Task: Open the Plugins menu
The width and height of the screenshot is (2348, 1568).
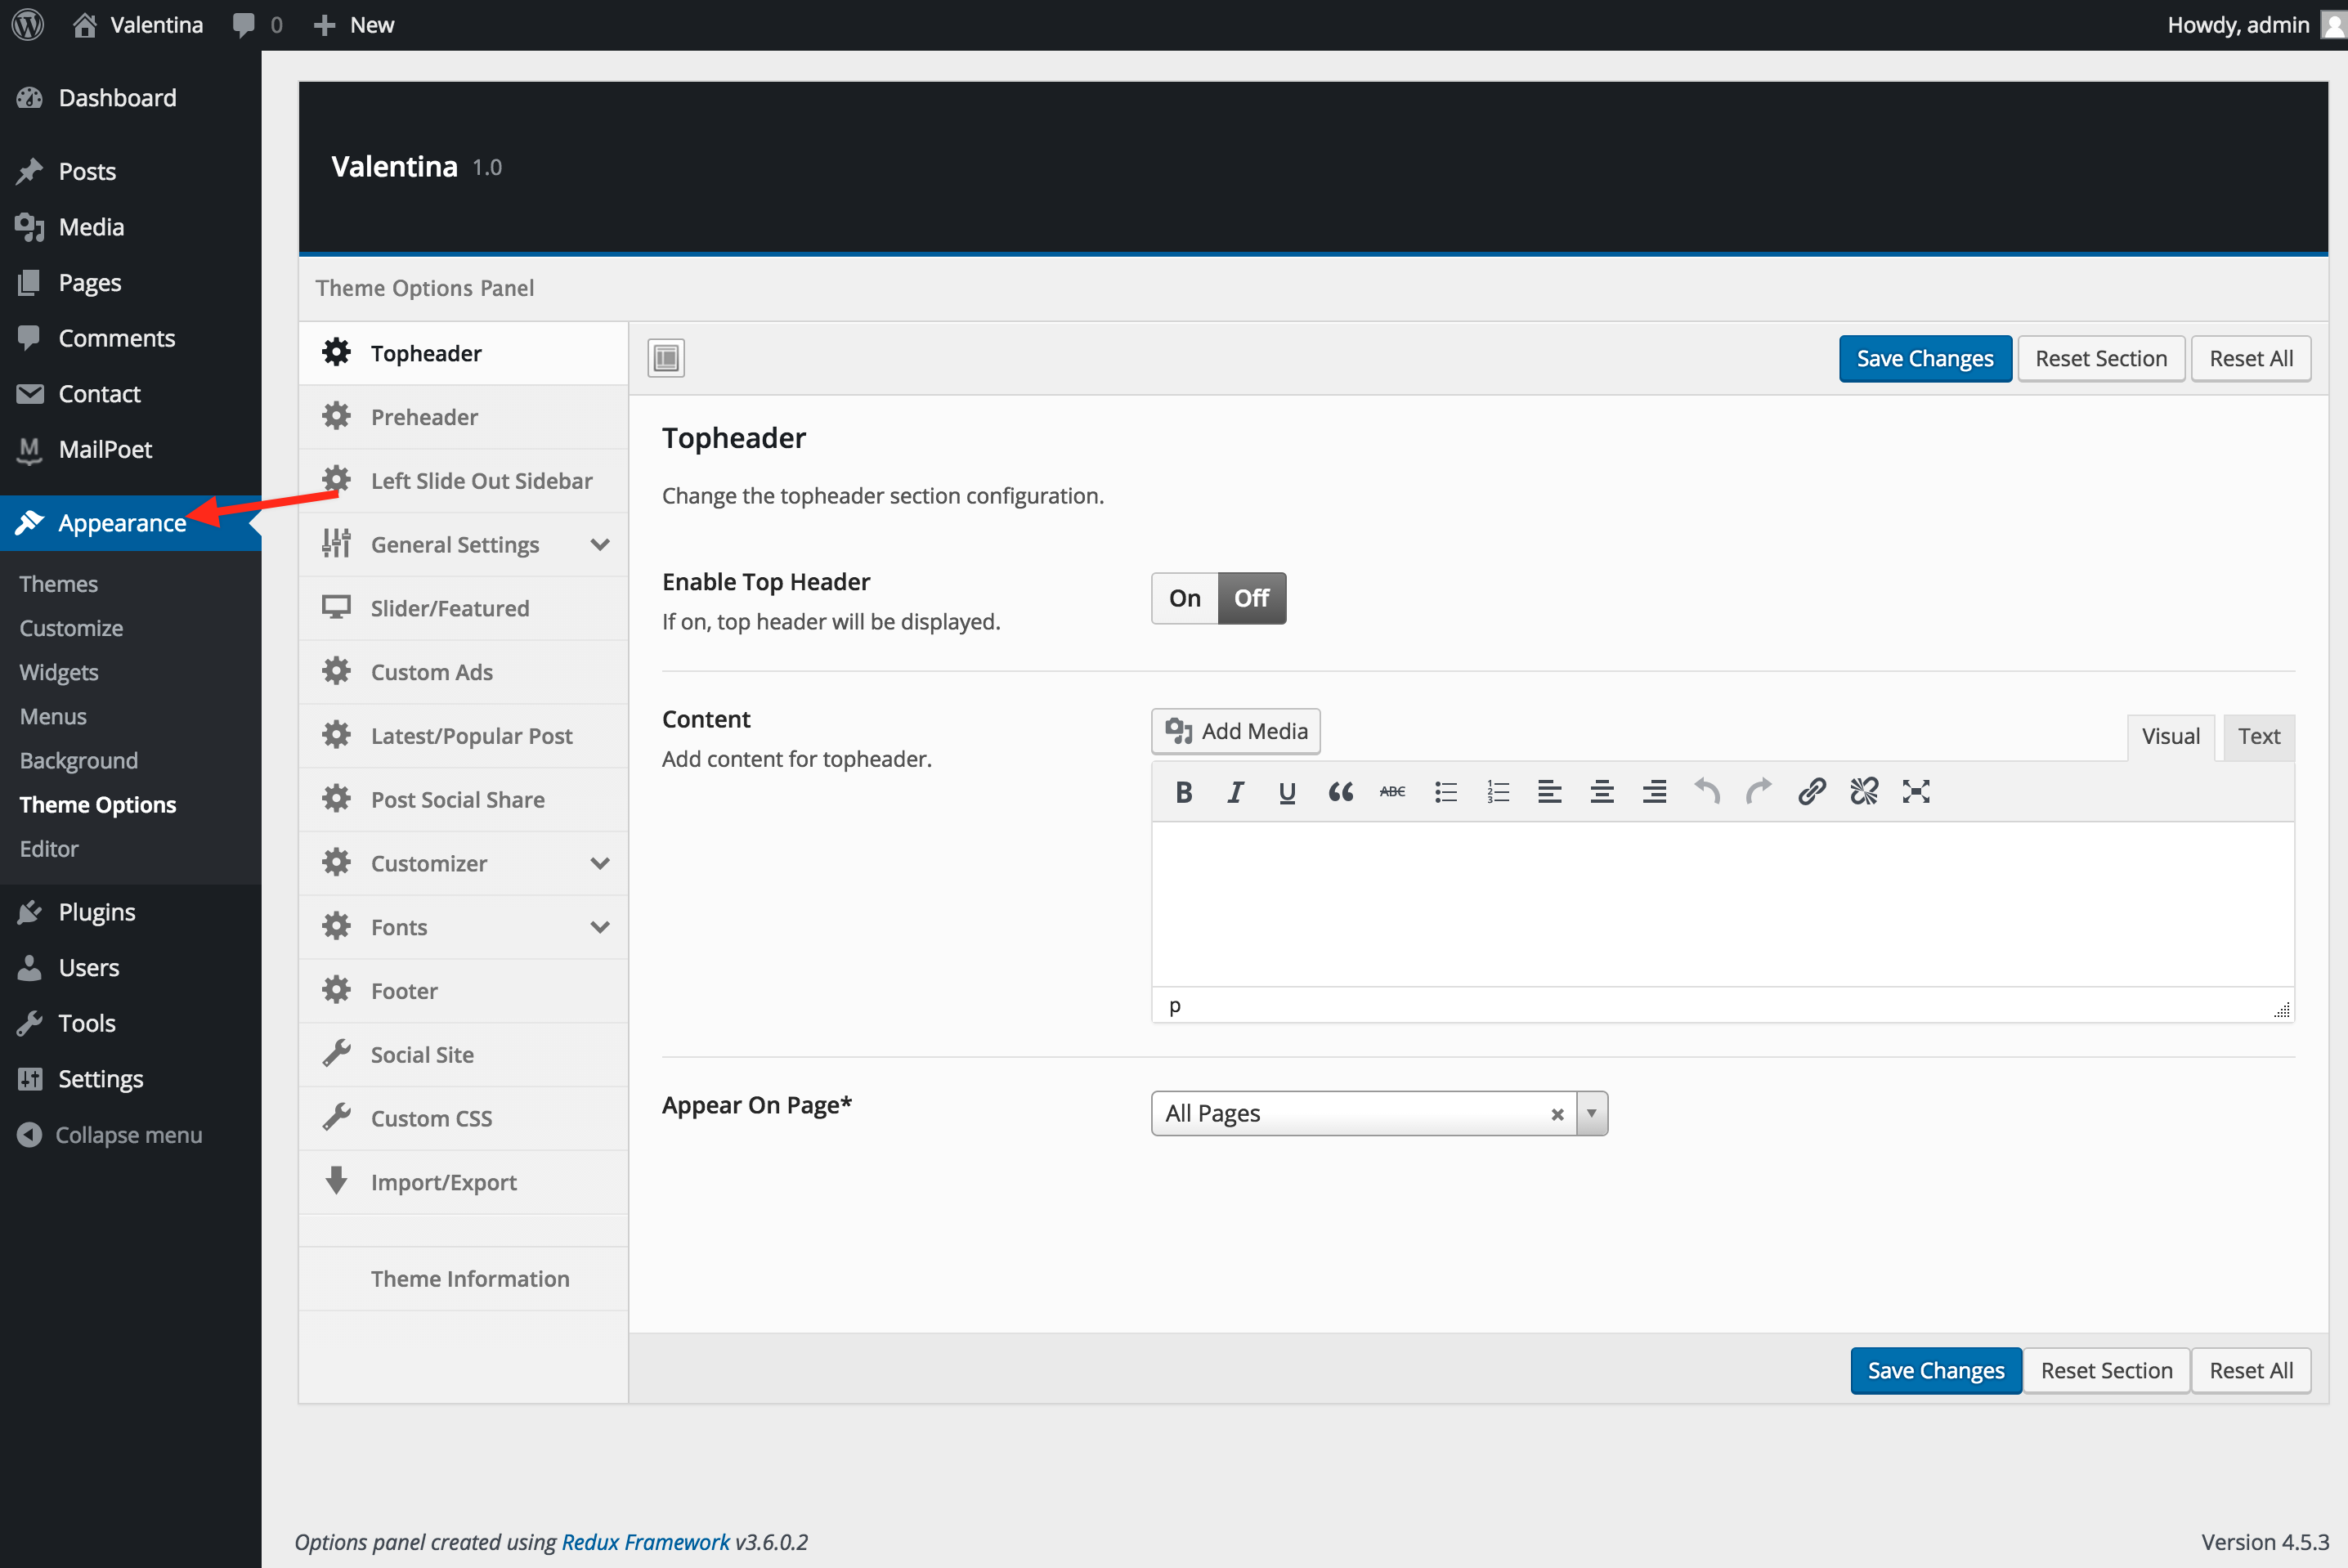Action: [130, 912]
